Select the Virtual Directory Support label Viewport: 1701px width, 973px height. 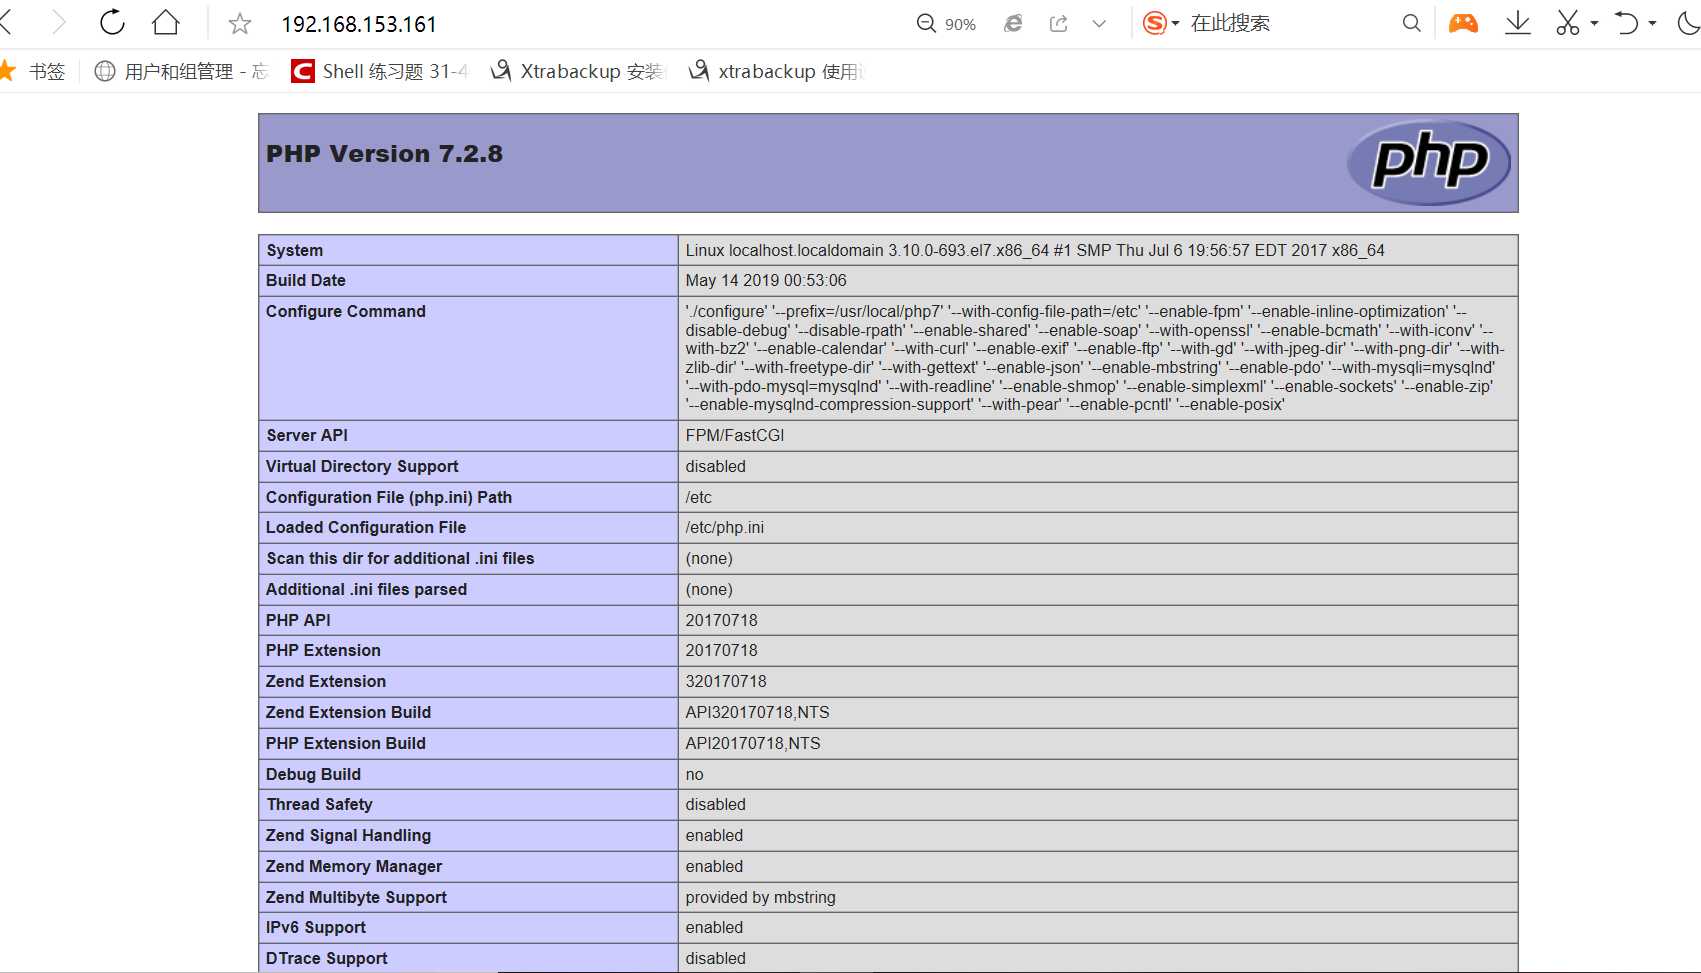click(362, 466)
